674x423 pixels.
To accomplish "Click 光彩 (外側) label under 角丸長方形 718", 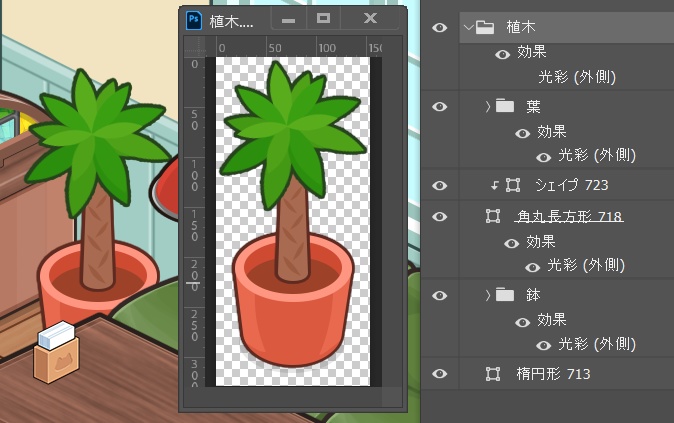I will 586,265.
